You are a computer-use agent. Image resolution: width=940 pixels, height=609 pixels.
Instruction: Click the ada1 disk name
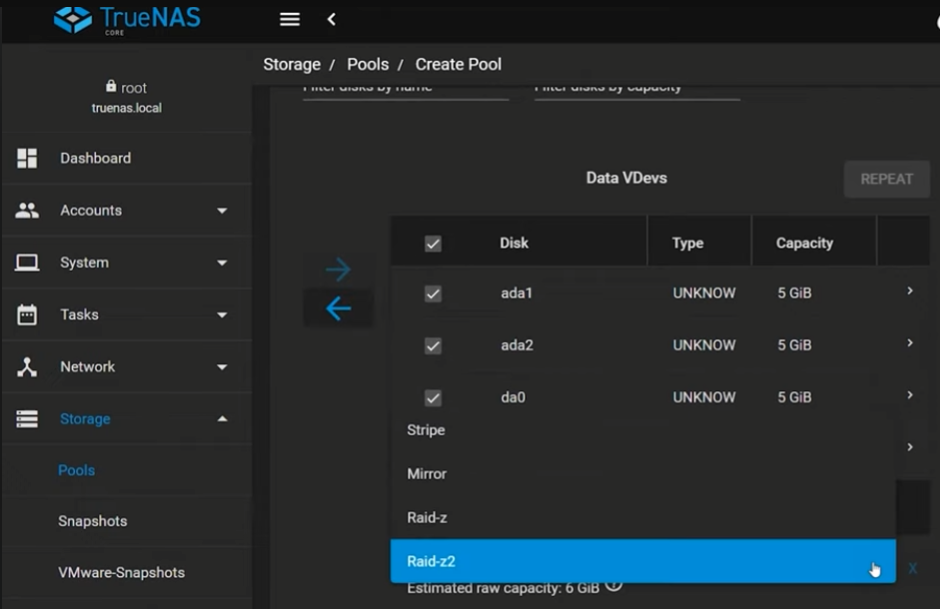click(x=517, y=294)
